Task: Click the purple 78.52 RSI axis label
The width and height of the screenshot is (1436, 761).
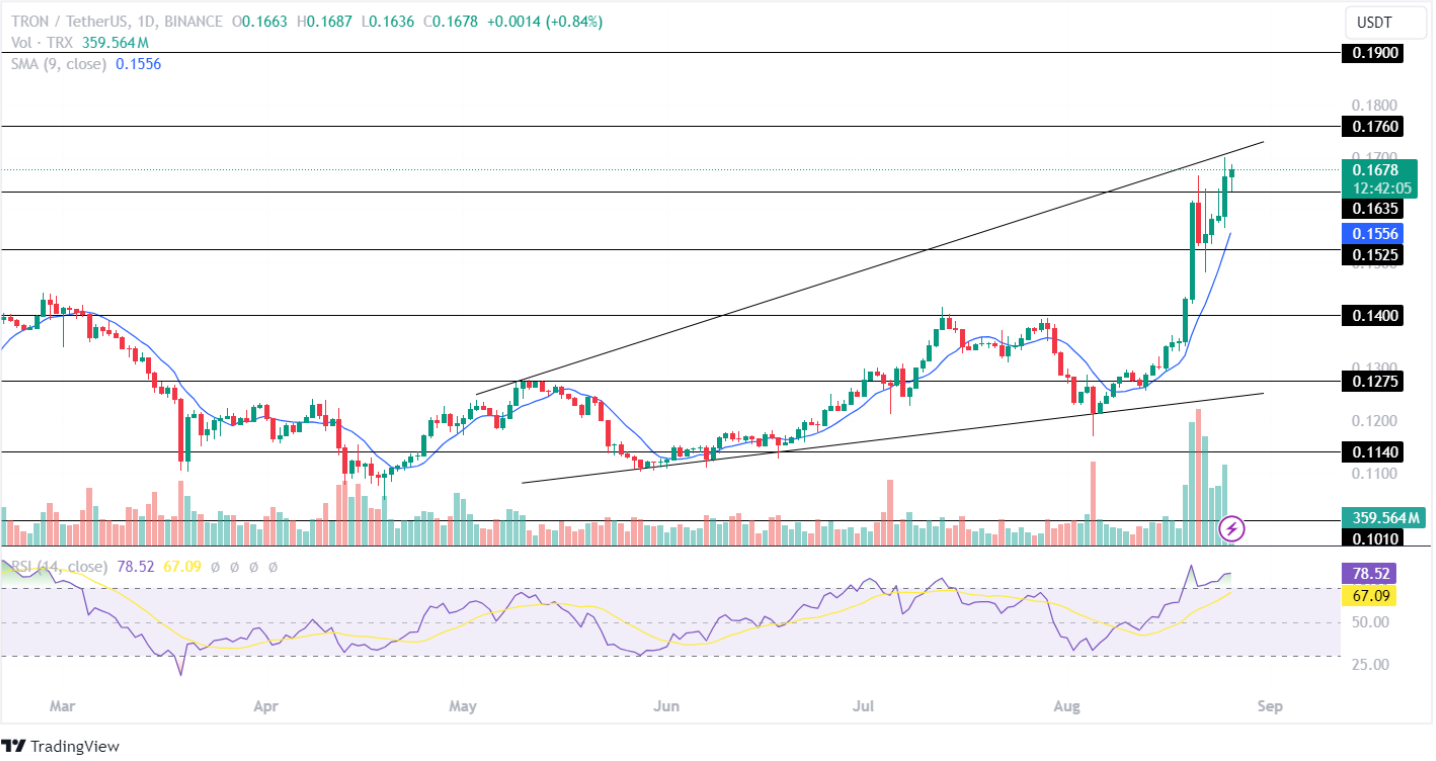Action: pos(1370,575)
